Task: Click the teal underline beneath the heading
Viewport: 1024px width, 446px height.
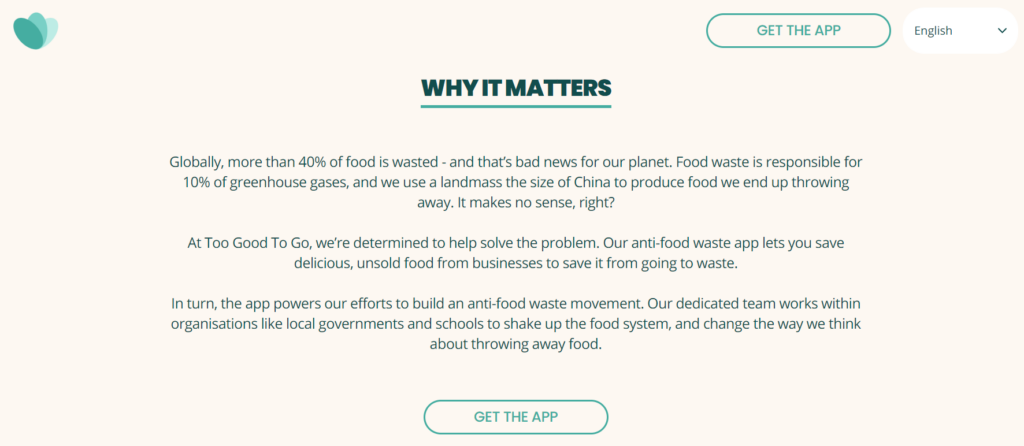Action: 516,106
